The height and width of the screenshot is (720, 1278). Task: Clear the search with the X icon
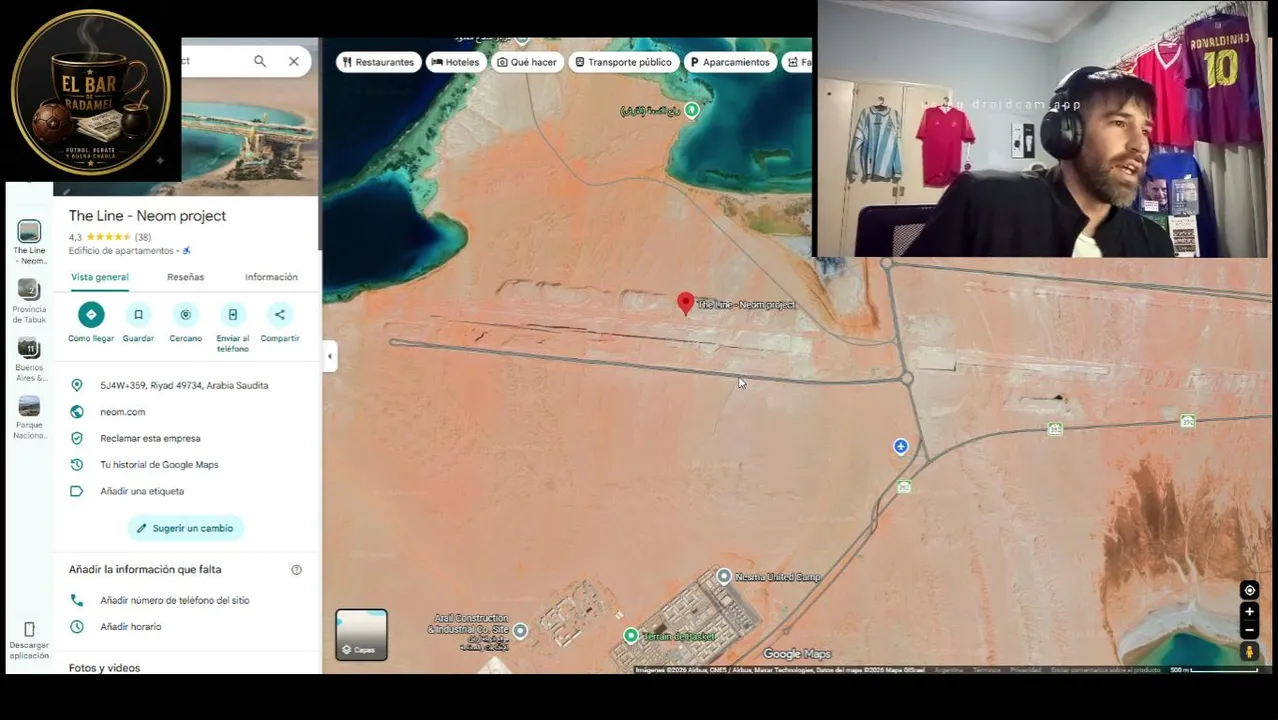(294, 61)
